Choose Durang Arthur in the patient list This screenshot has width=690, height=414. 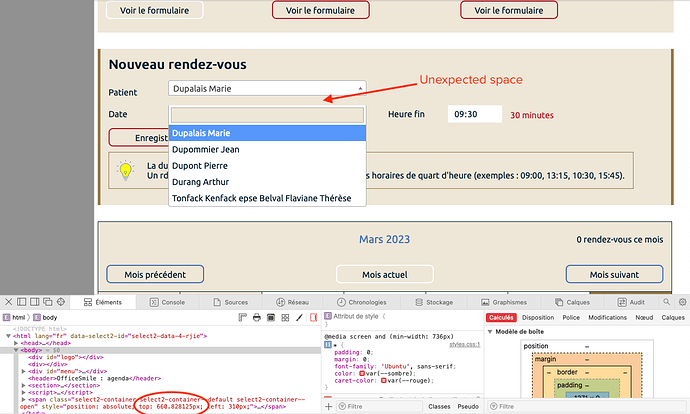268,182
